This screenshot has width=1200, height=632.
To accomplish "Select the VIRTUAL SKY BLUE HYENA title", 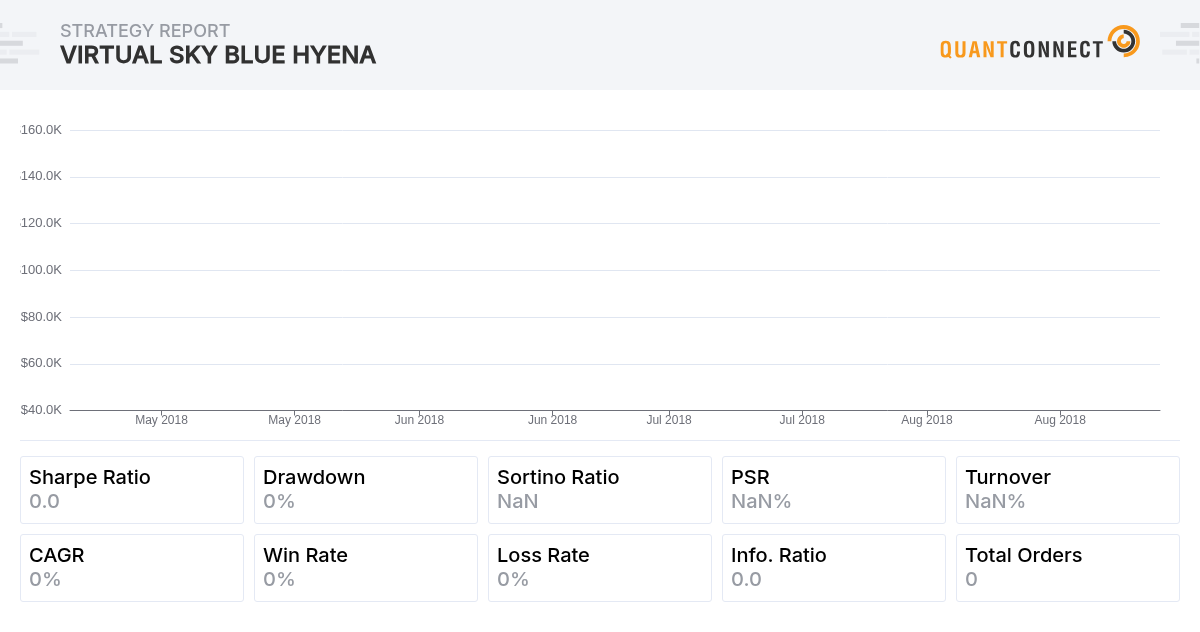I will tap(218, 55).
